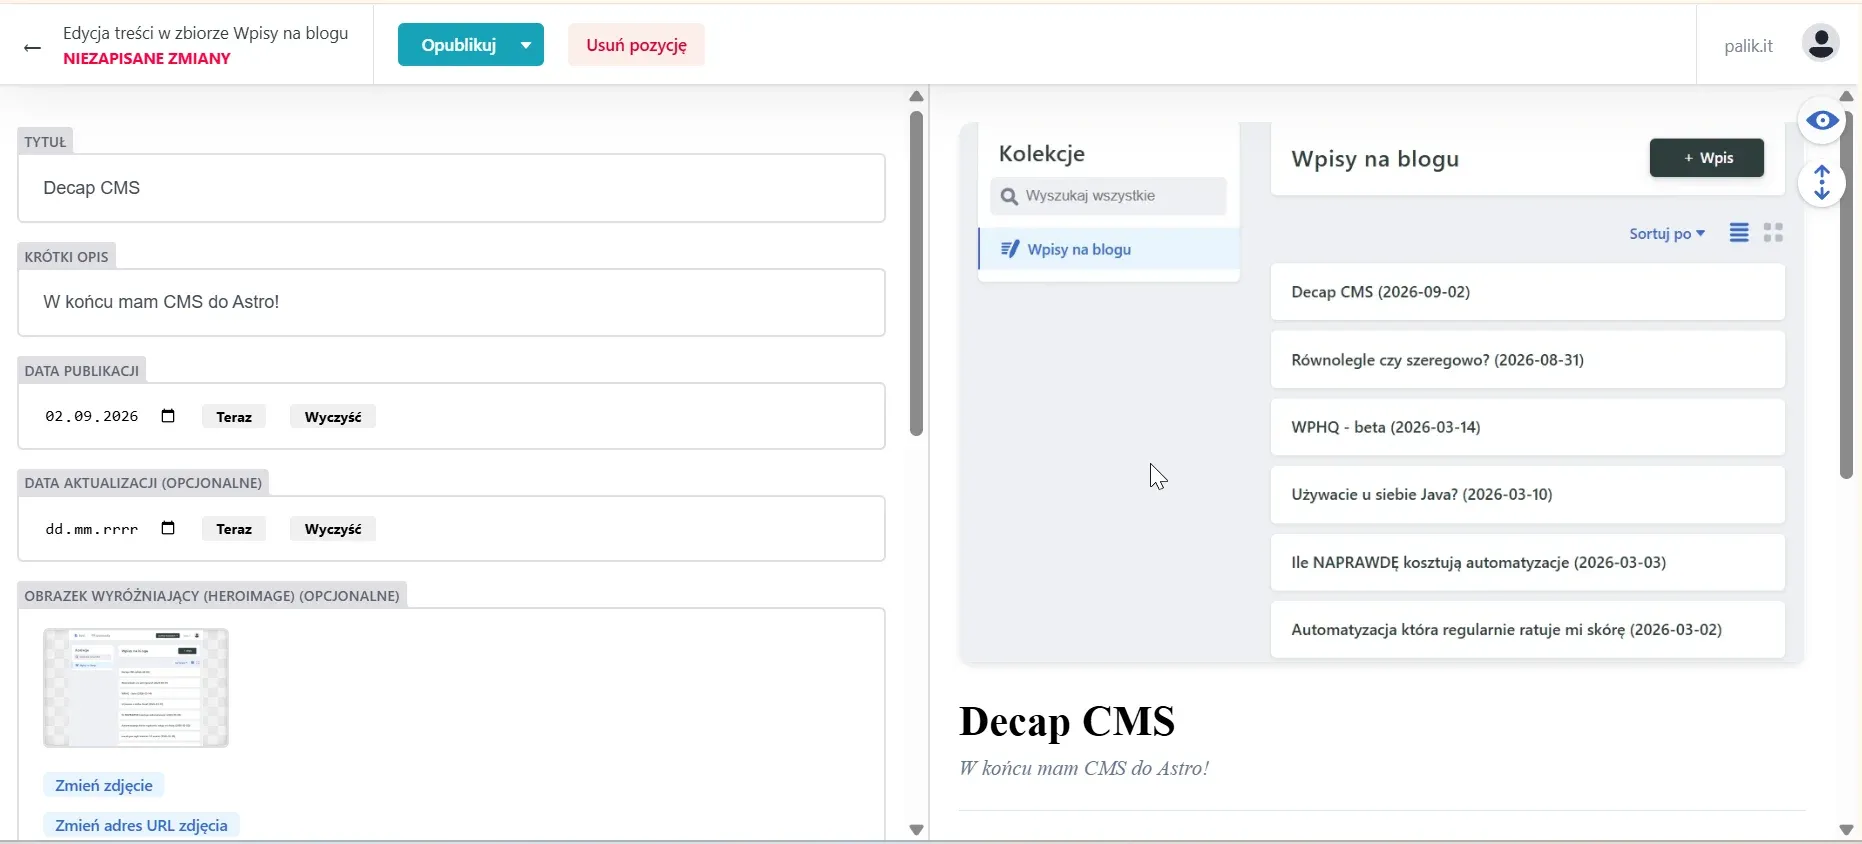The width and height of the screenshot is (1862, 844).
Task: Open the Sortuj po dropdown
Action: coord(1666,234)
